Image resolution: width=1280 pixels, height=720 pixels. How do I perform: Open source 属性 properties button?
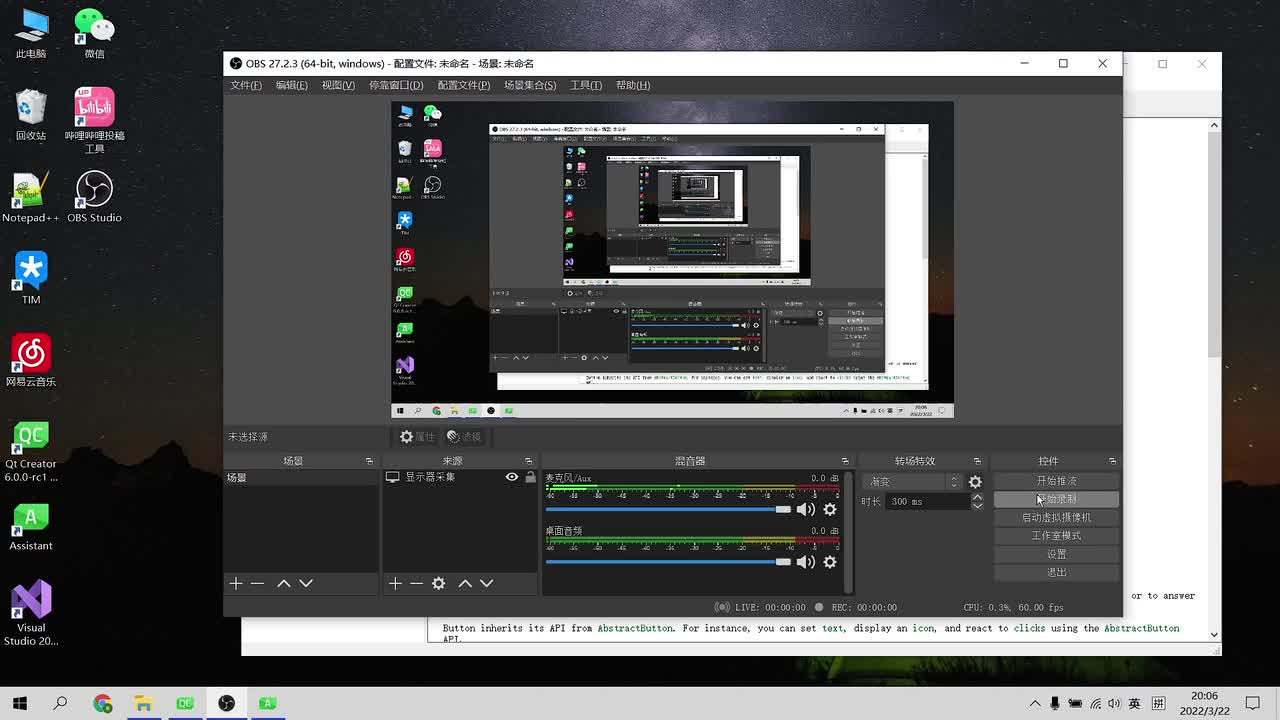(417, 437)
